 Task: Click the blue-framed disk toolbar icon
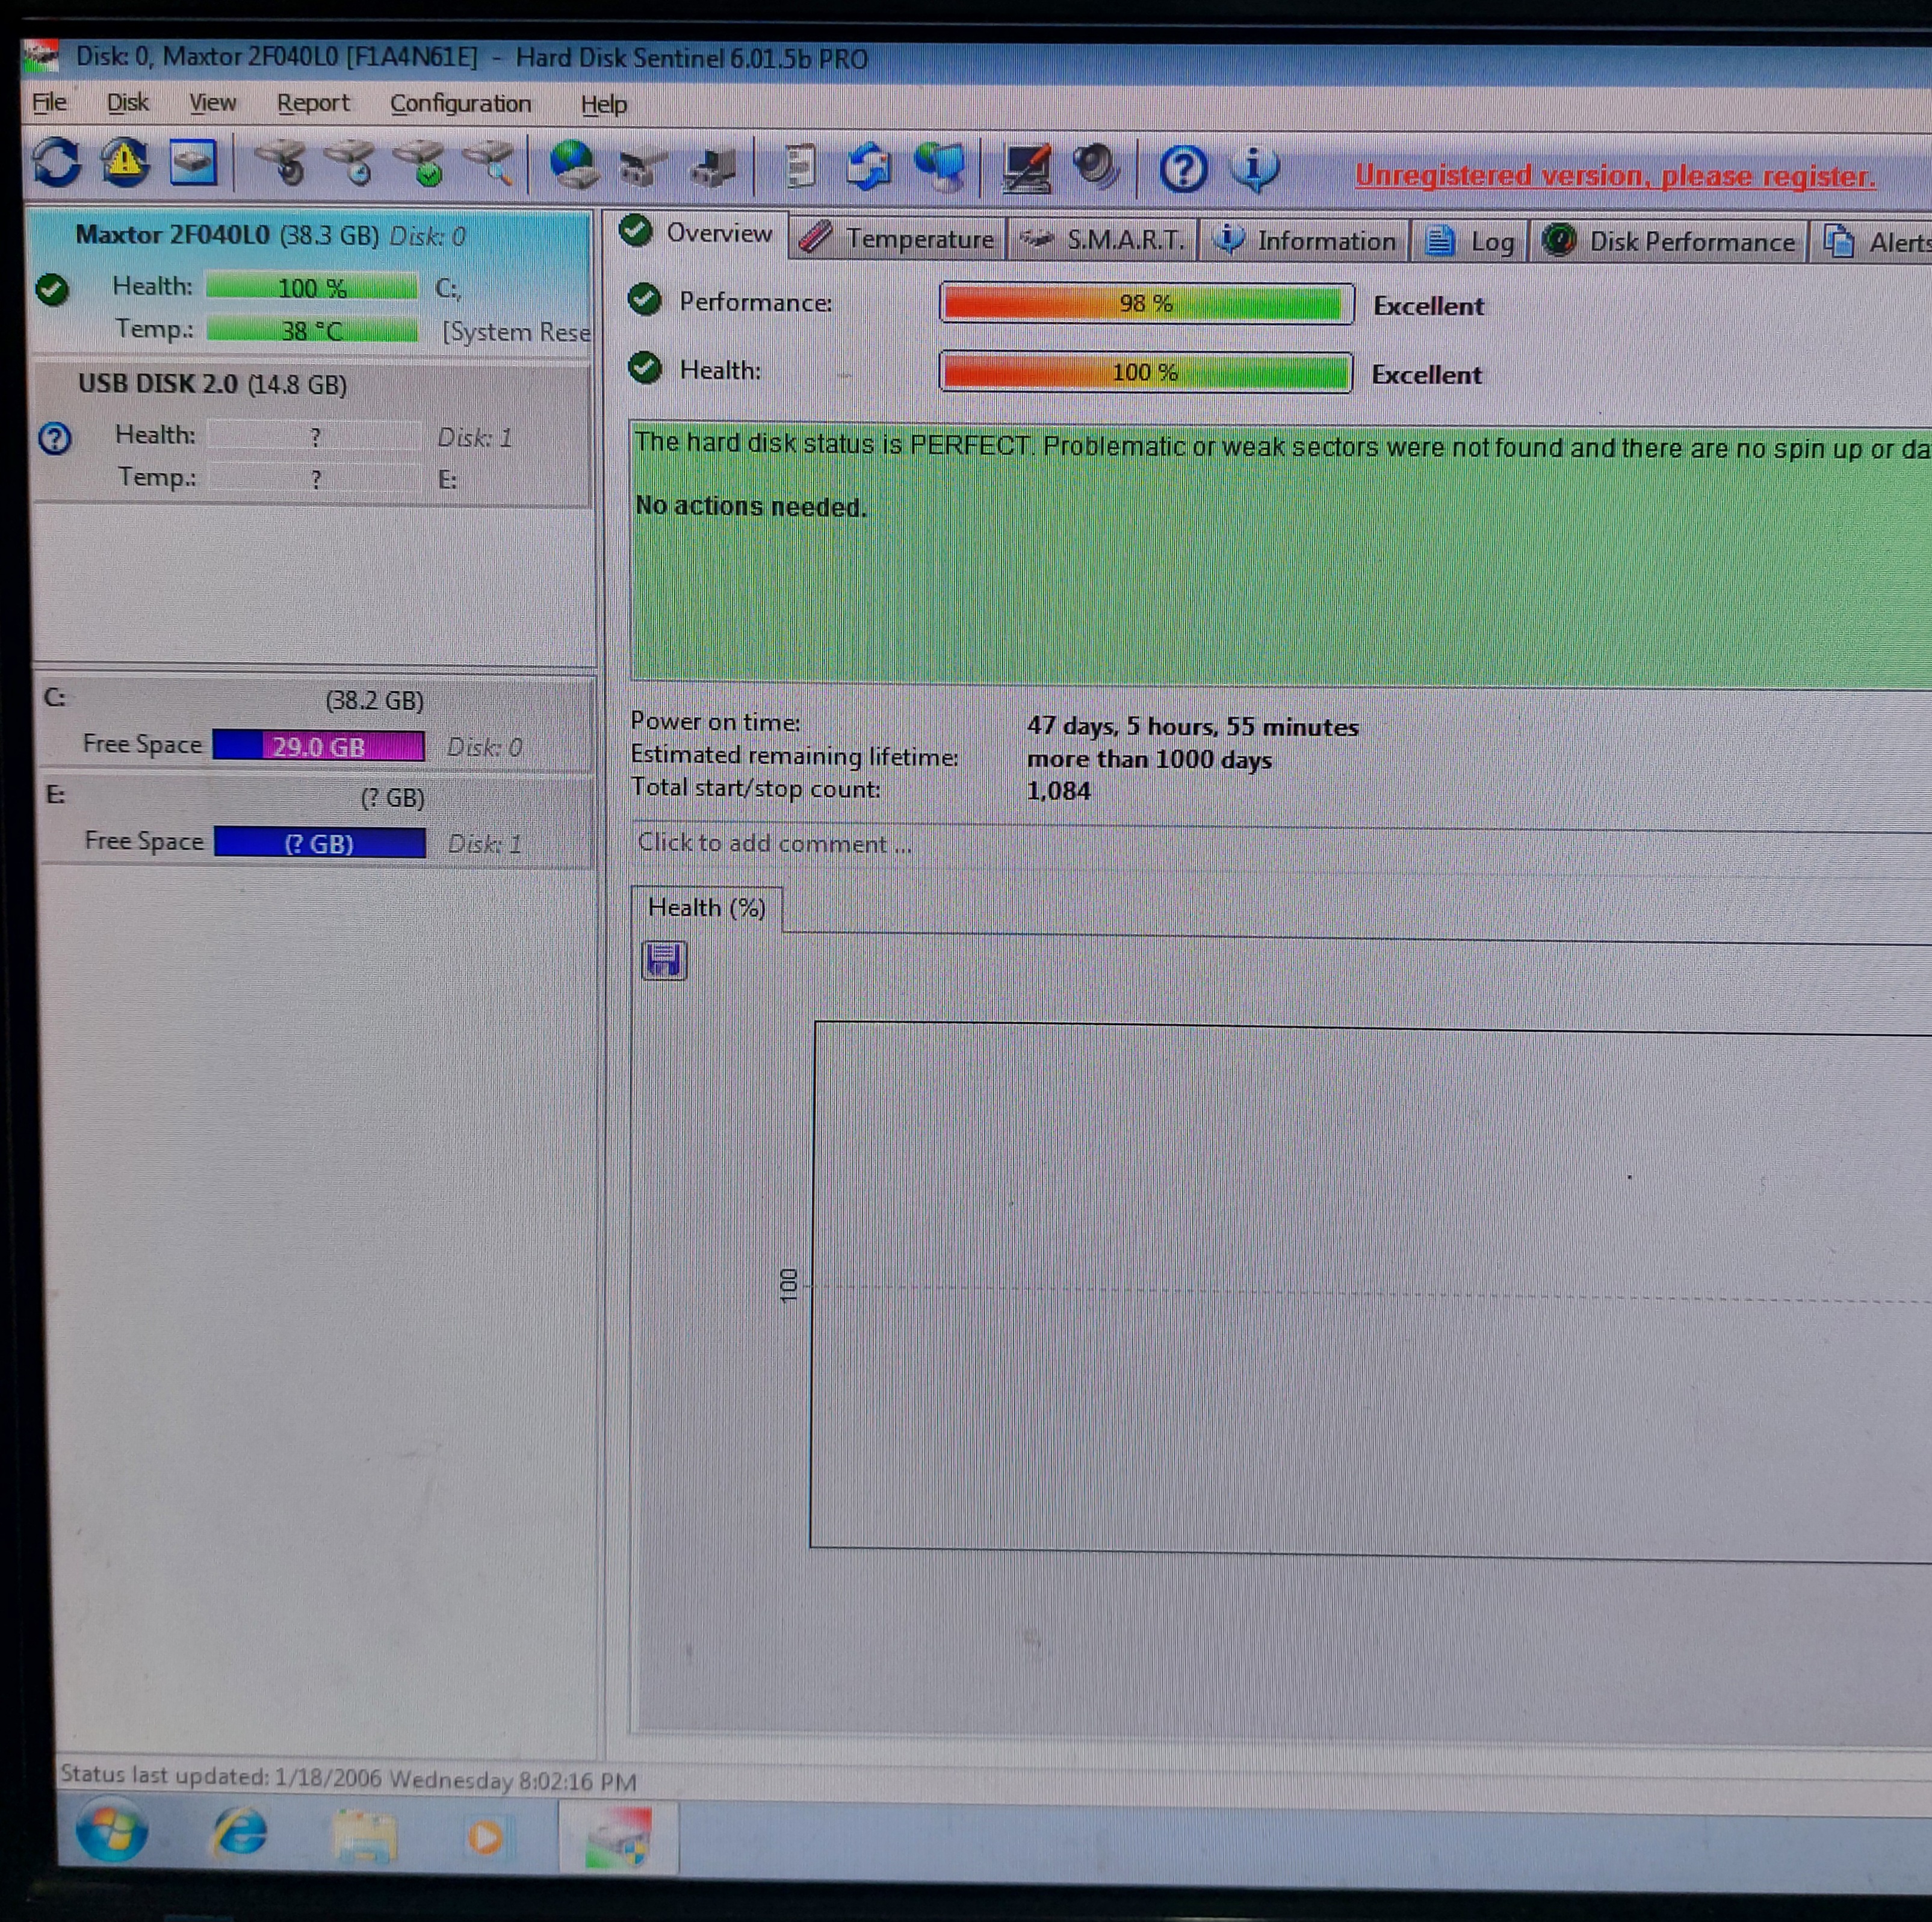(193, 162)
